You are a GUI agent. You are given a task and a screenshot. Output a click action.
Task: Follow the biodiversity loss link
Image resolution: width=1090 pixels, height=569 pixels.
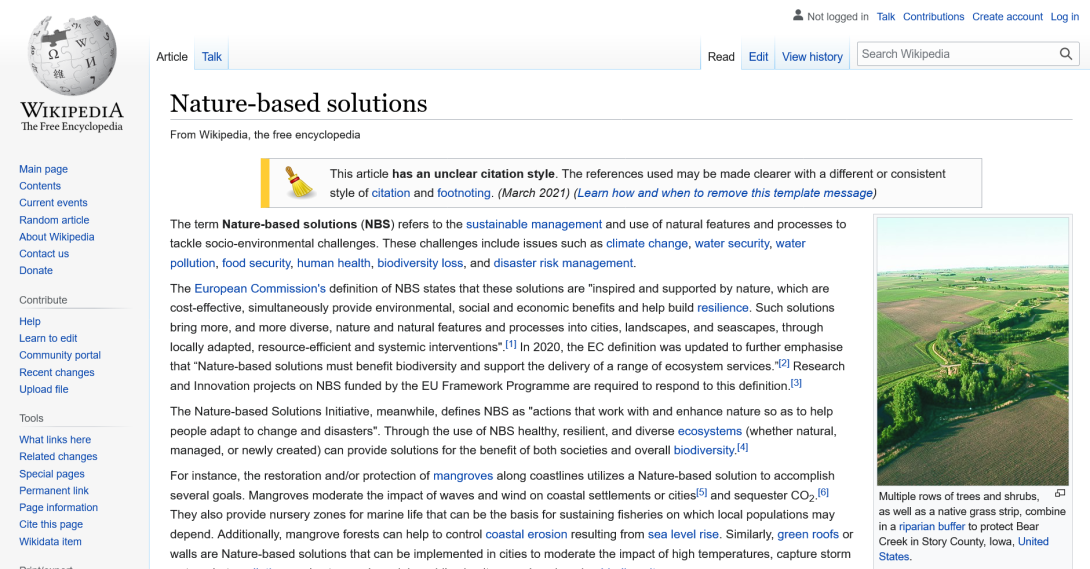(x=420, y=263)
